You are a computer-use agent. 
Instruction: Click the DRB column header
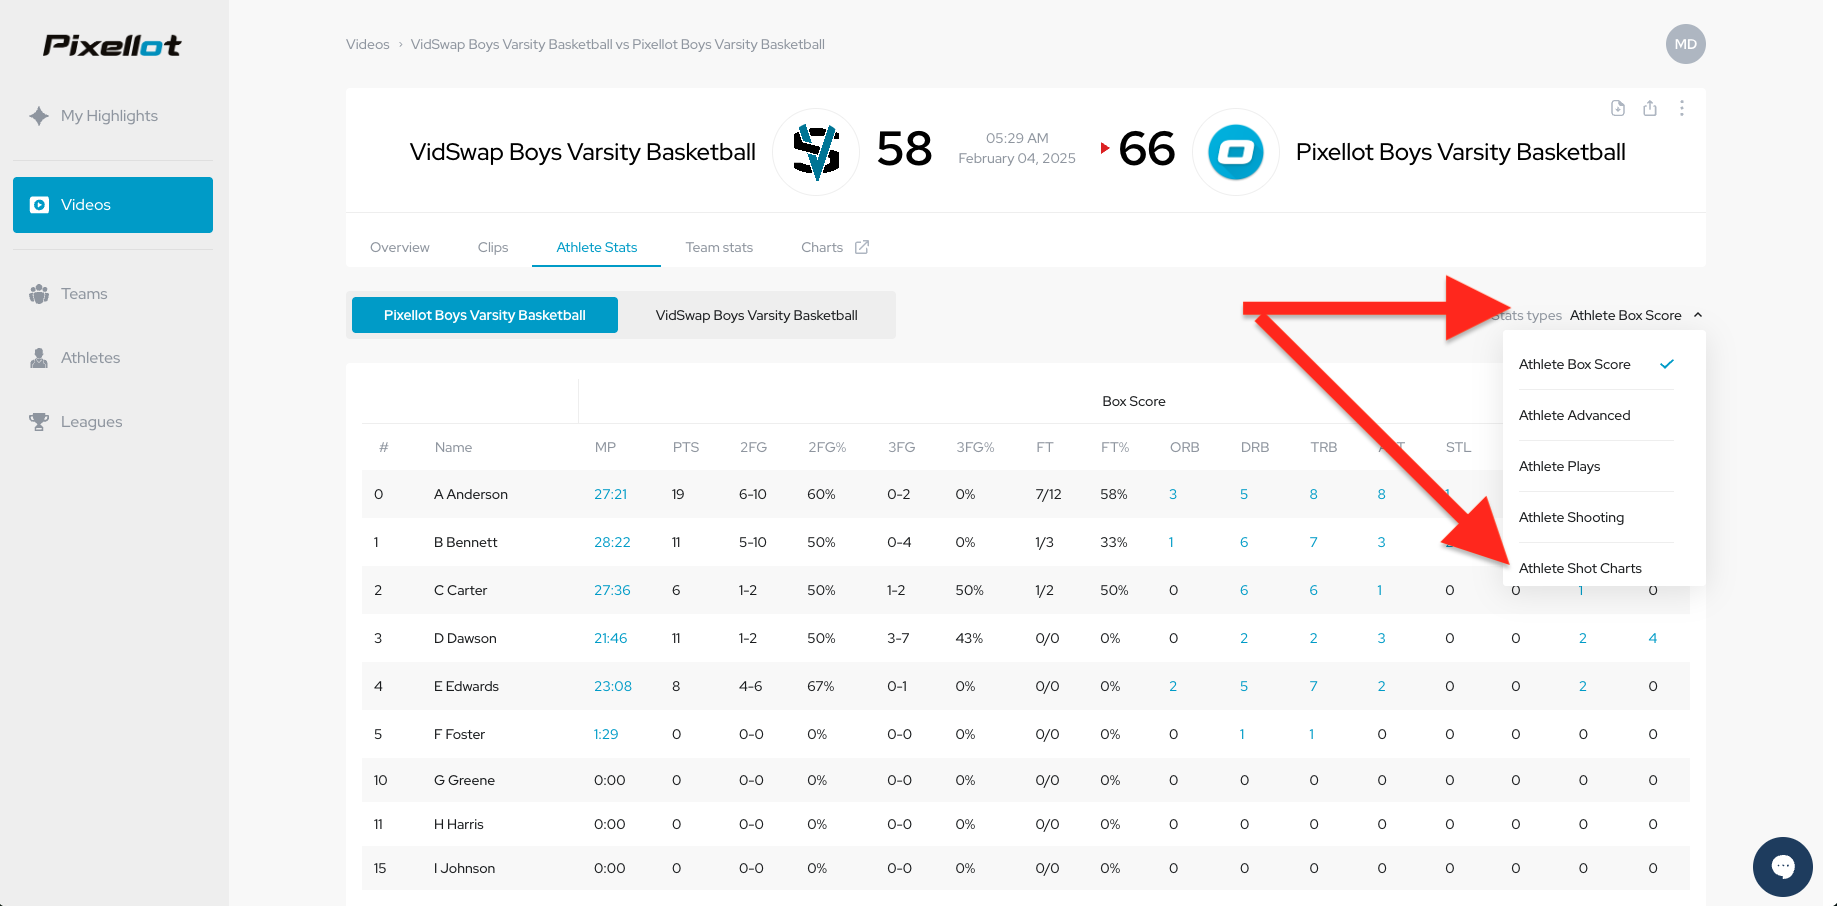coord(1255,447)
